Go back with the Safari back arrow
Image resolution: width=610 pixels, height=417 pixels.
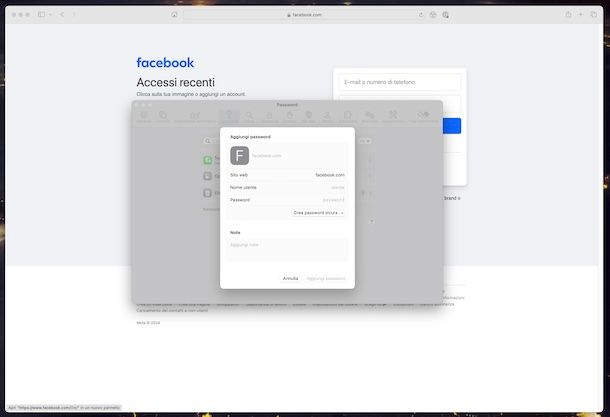62,14
